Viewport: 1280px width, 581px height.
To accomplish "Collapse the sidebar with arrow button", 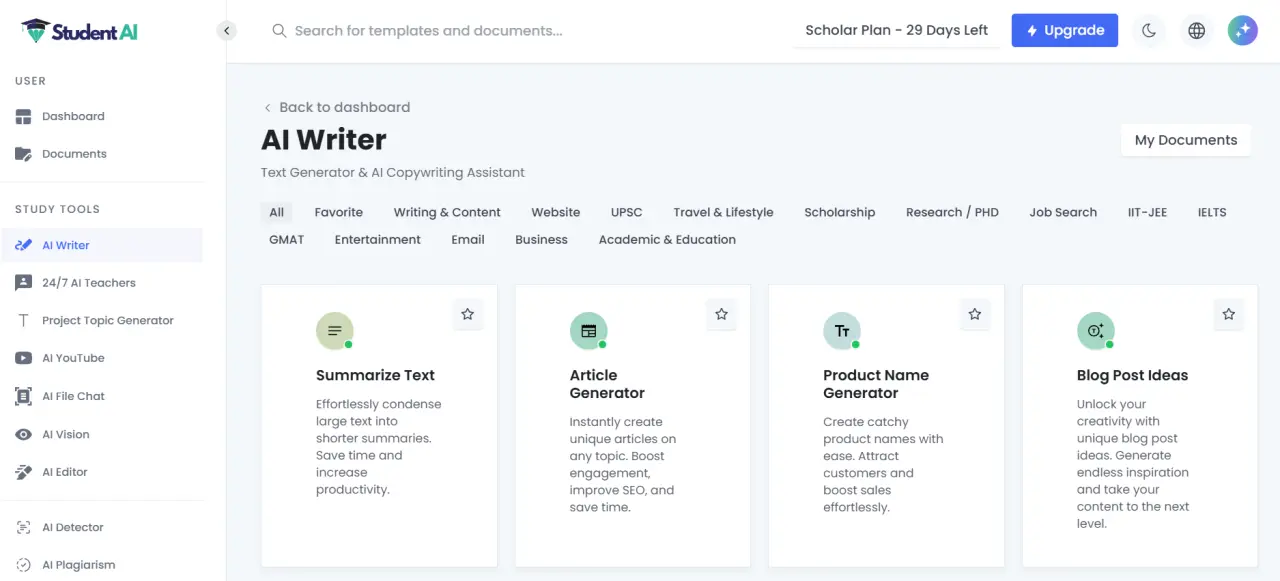I will (x=227, y=31).
